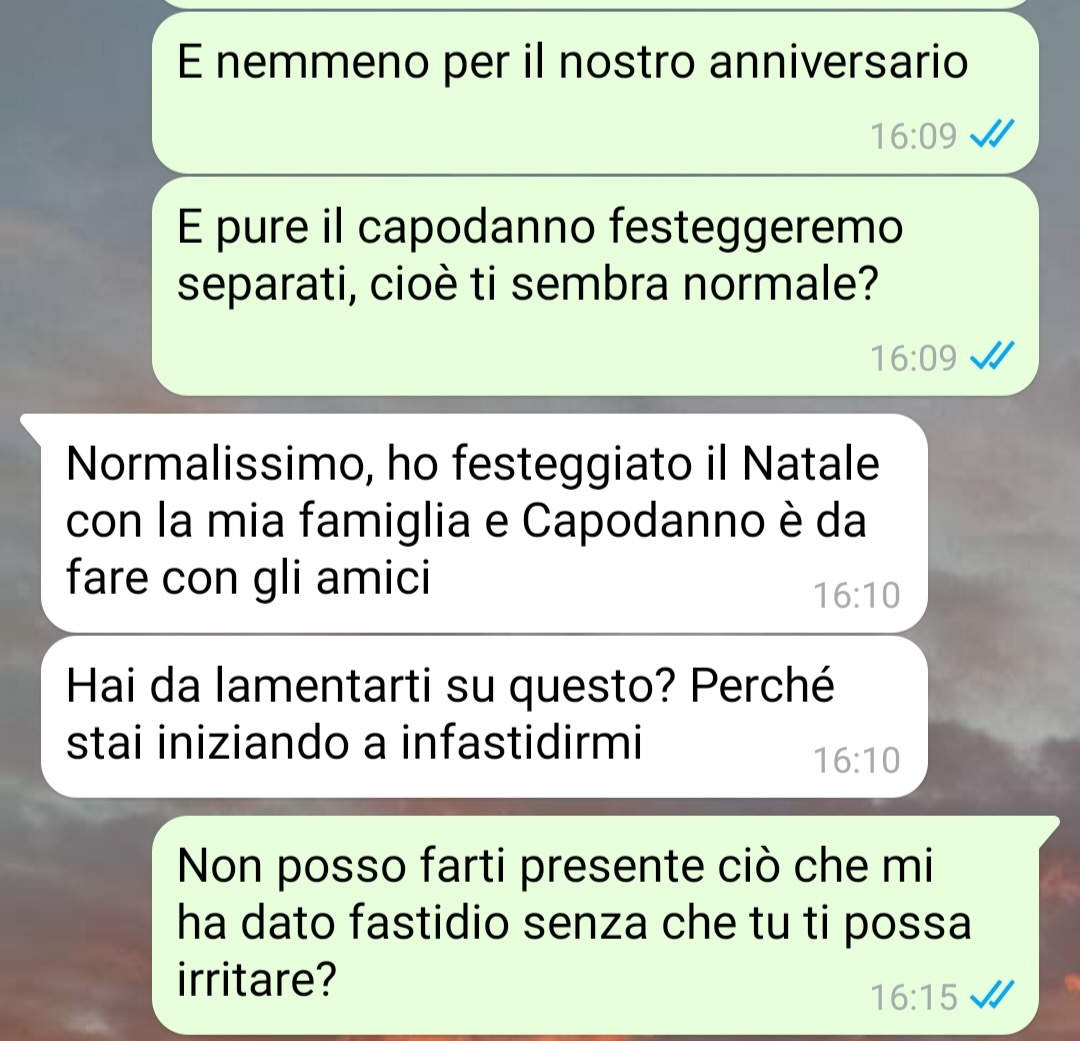Tap the 16:10 timestamp on the Normalissimo message

(x=857, y=595)
